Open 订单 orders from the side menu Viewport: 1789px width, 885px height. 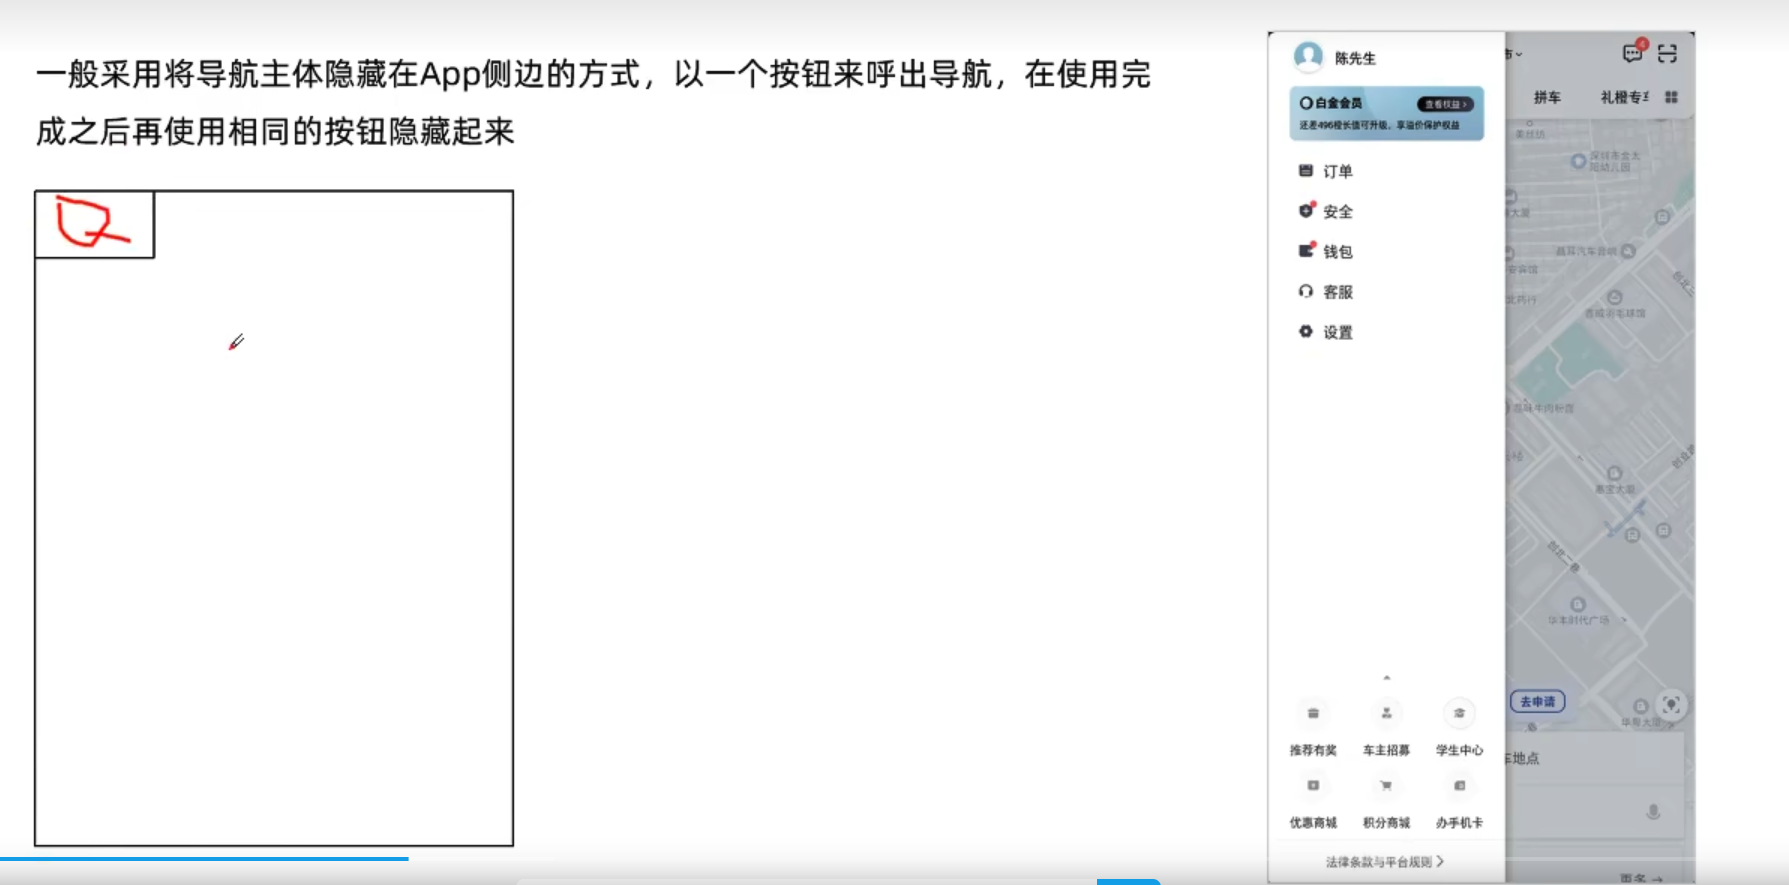click(x=1326, y=171)
